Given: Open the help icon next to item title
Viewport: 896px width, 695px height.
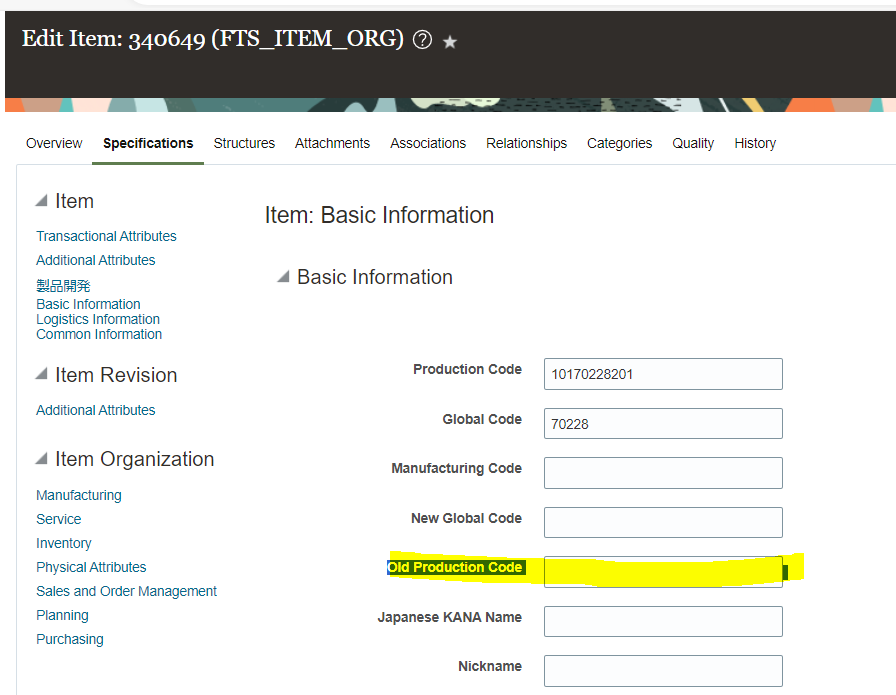Looking at the screenshot, I should (x=422, y=39).
